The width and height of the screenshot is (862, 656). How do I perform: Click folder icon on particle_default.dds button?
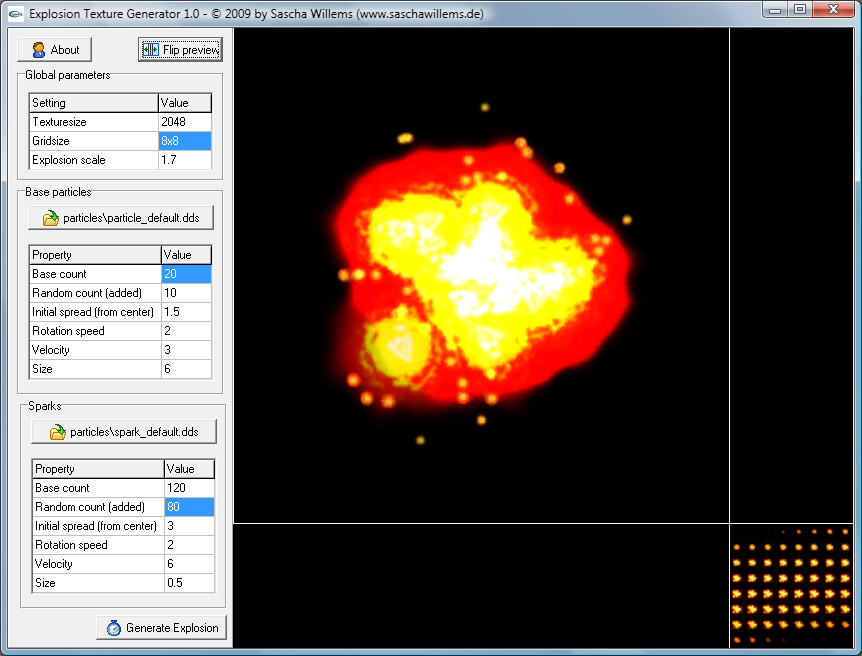pos(50,218)
